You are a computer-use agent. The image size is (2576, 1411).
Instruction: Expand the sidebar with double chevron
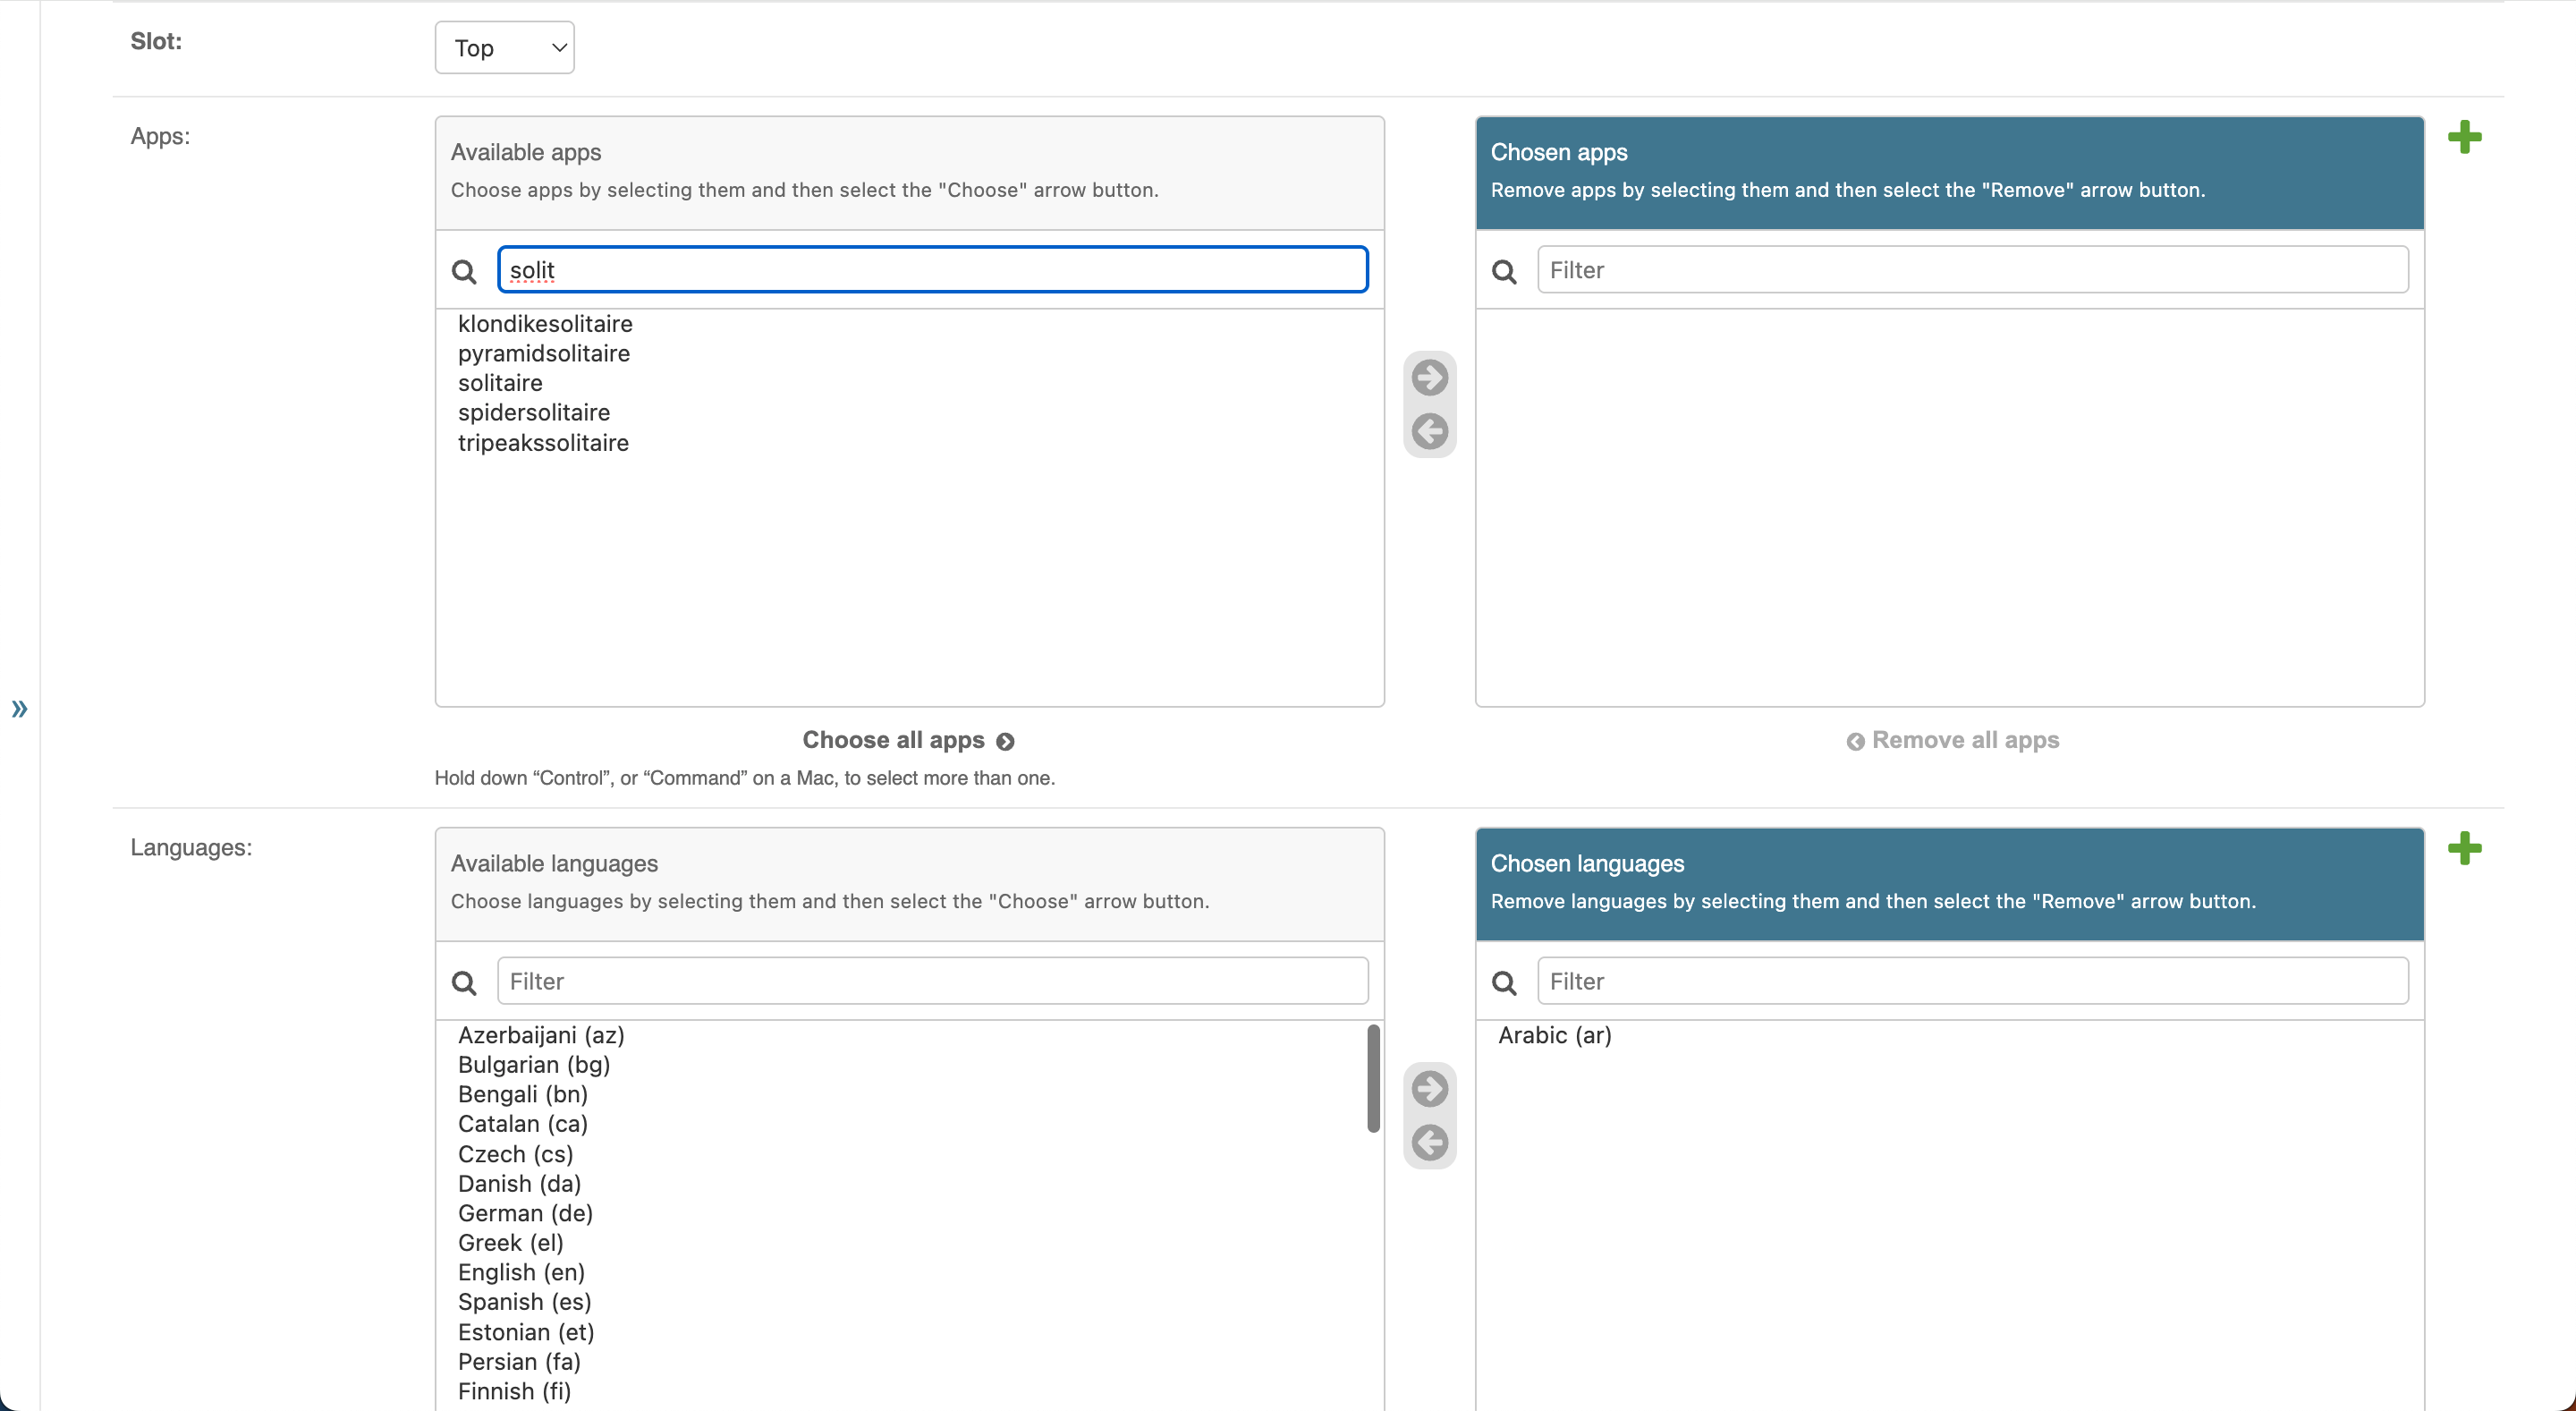(x=19, y=709)
